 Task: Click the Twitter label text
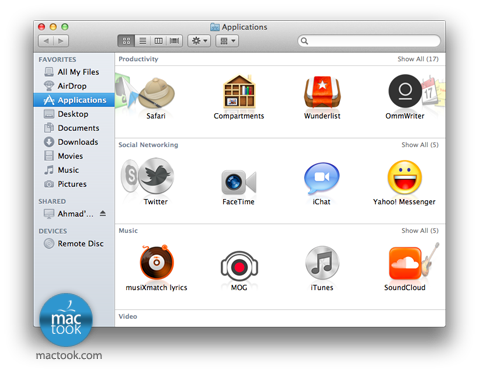pyautogui.click(x=156, y=202)
